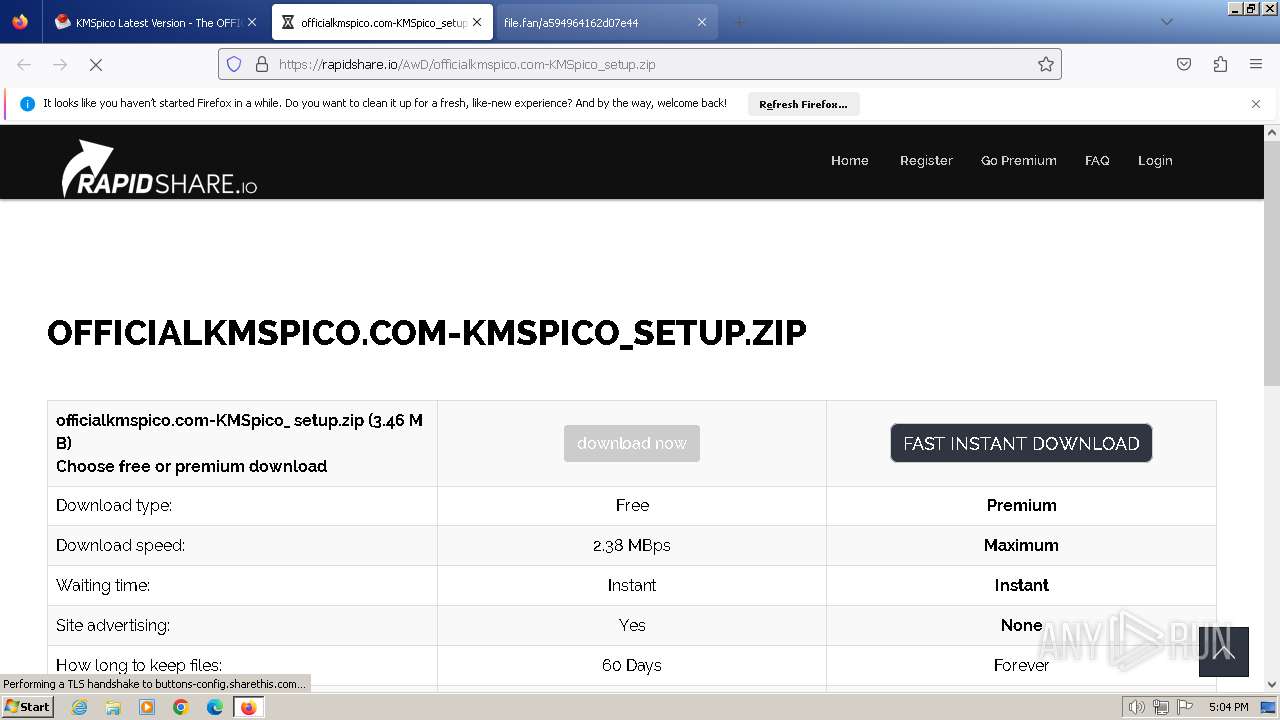
Task: Click the '60 Days' cell
Action: [x=632, y=665]
